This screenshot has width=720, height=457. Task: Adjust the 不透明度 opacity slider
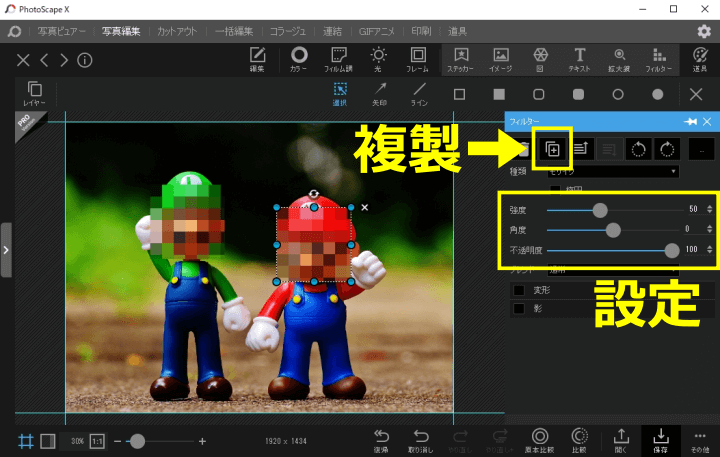(x=672, y=250)
